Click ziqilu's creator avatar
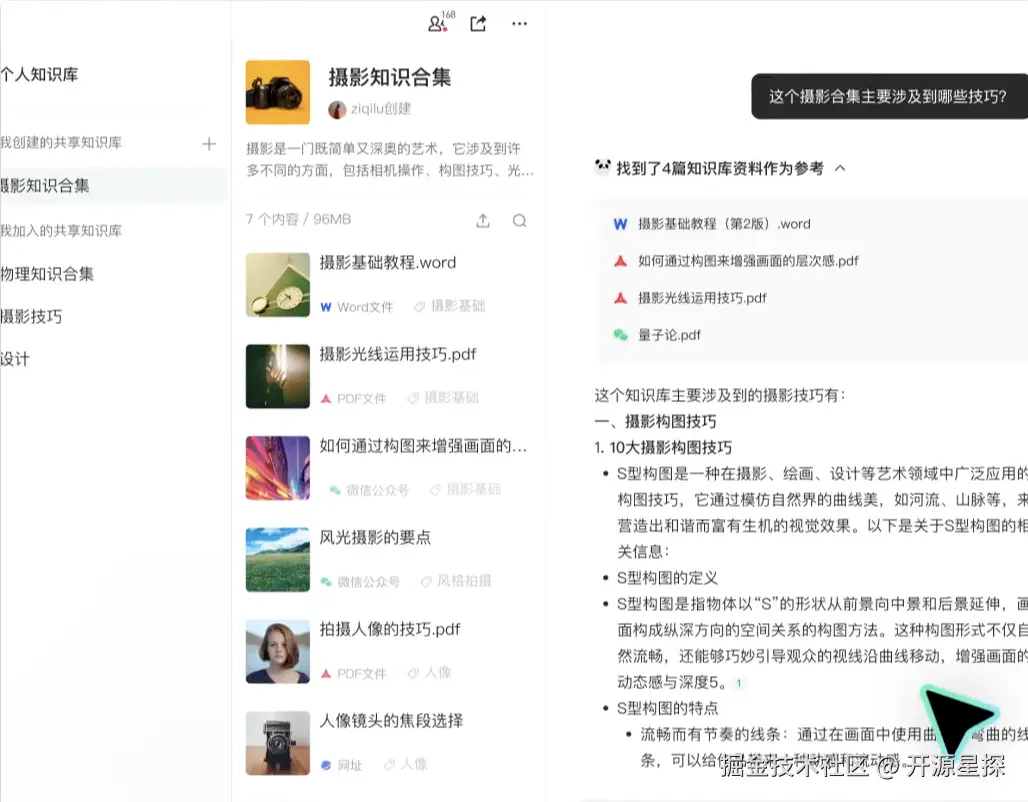 point(339,109)
